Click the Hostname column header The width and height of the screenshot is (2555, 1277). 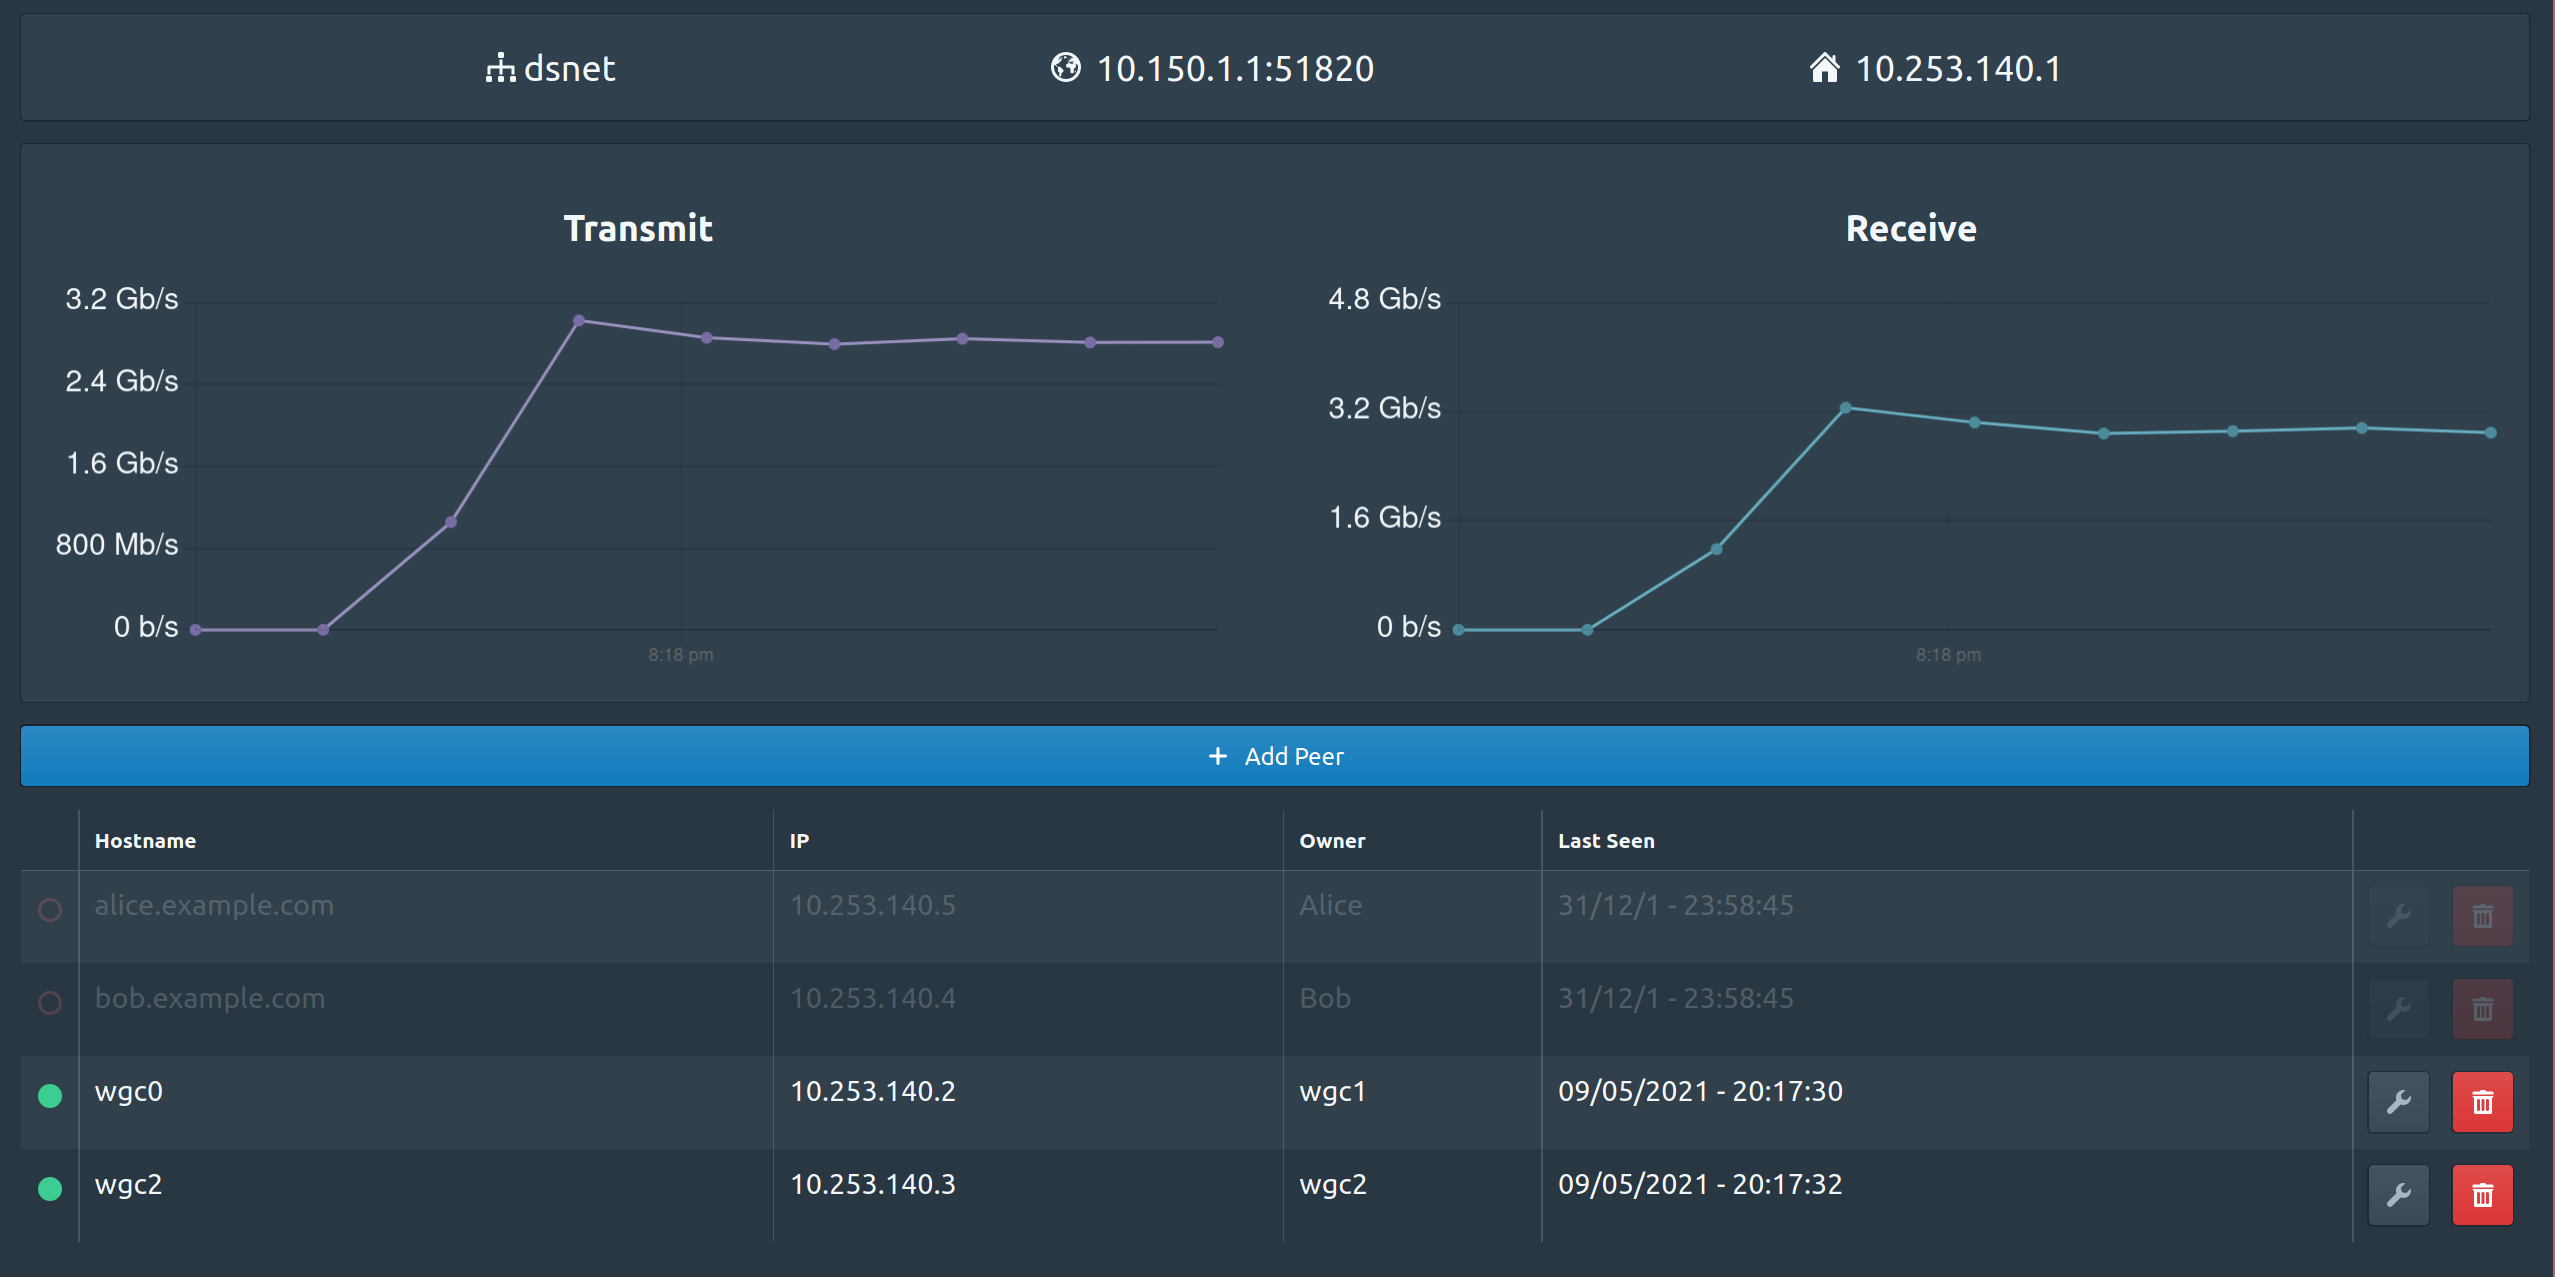point(145,841)
